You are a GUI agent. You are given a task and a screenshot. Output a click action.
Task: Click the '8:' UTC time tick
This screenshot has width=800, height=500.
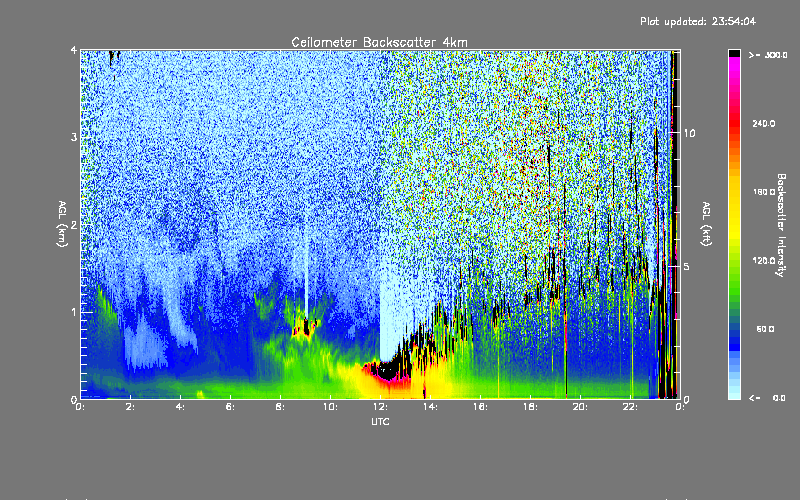pyautogui.click(x=280, y=407)
